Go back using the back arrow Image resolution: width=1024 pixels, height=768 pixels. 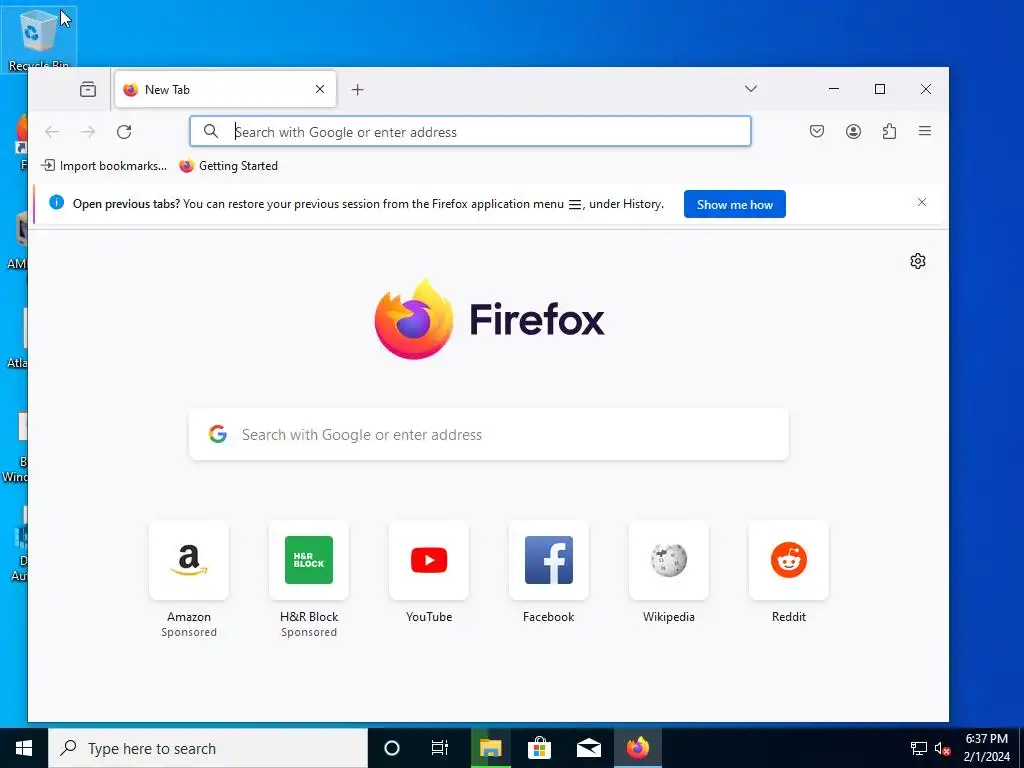coord(52,132)
